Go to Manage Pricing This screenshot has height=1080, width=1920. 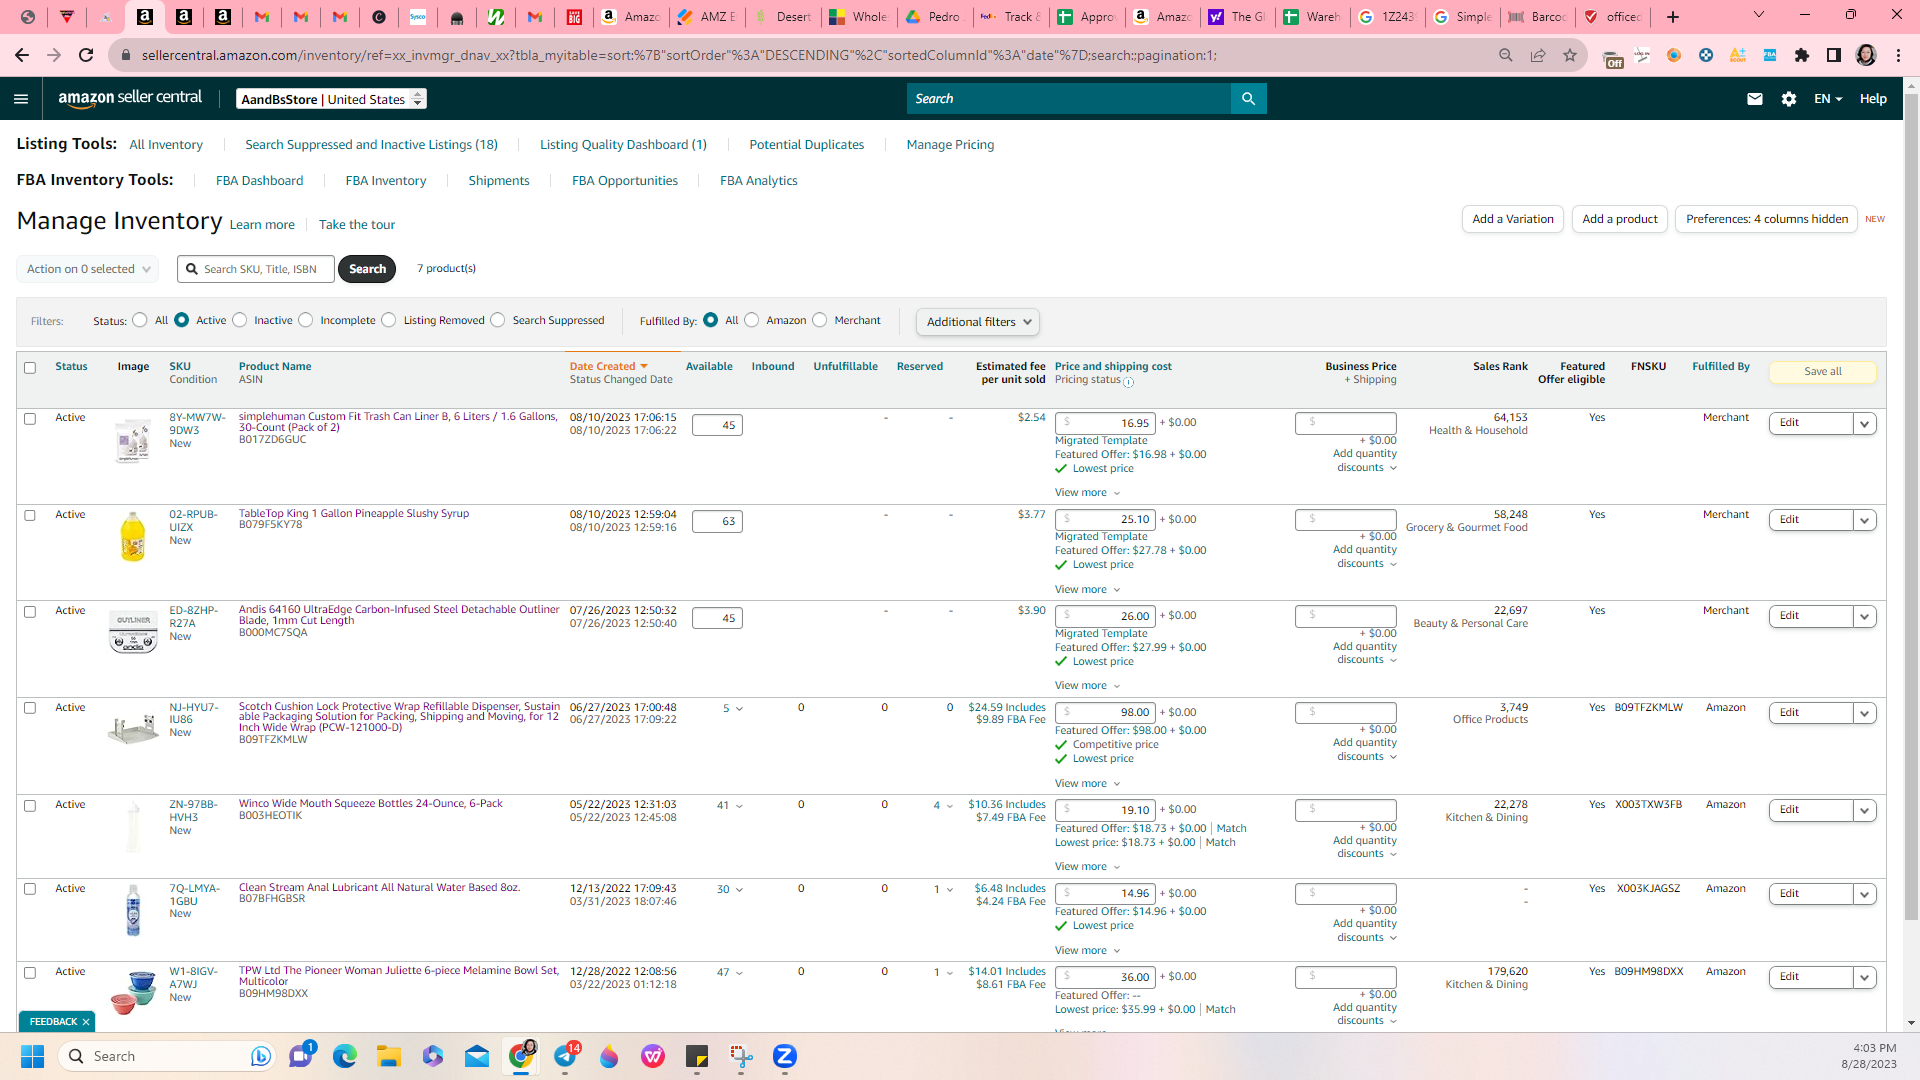[950, 145]
